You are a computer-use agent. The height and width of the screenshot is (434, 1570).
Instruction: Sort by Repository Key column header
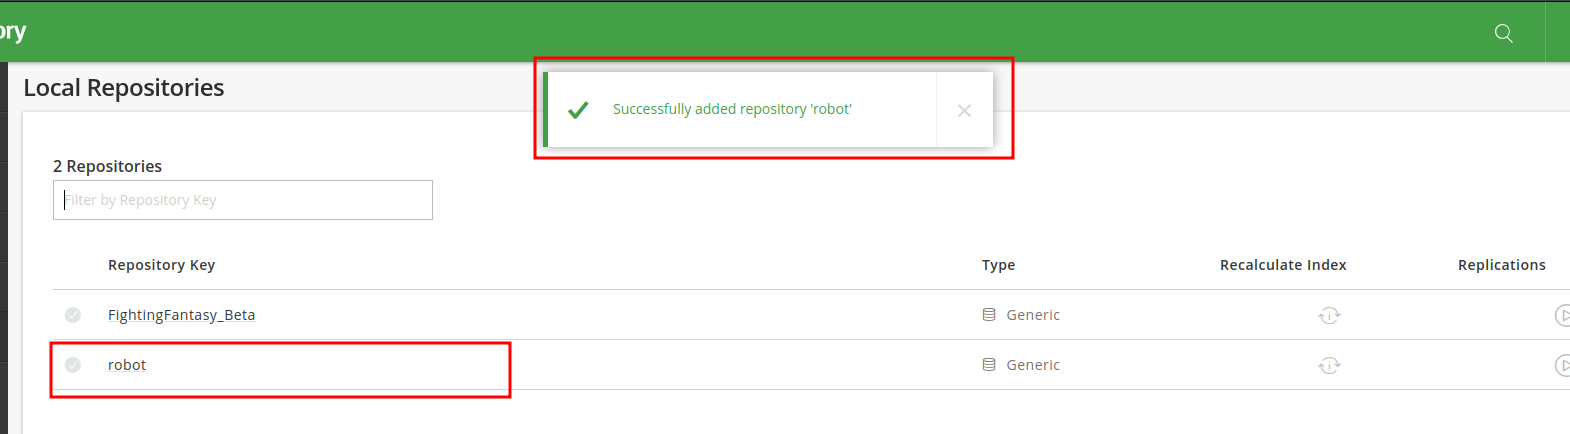click(161, 265)
